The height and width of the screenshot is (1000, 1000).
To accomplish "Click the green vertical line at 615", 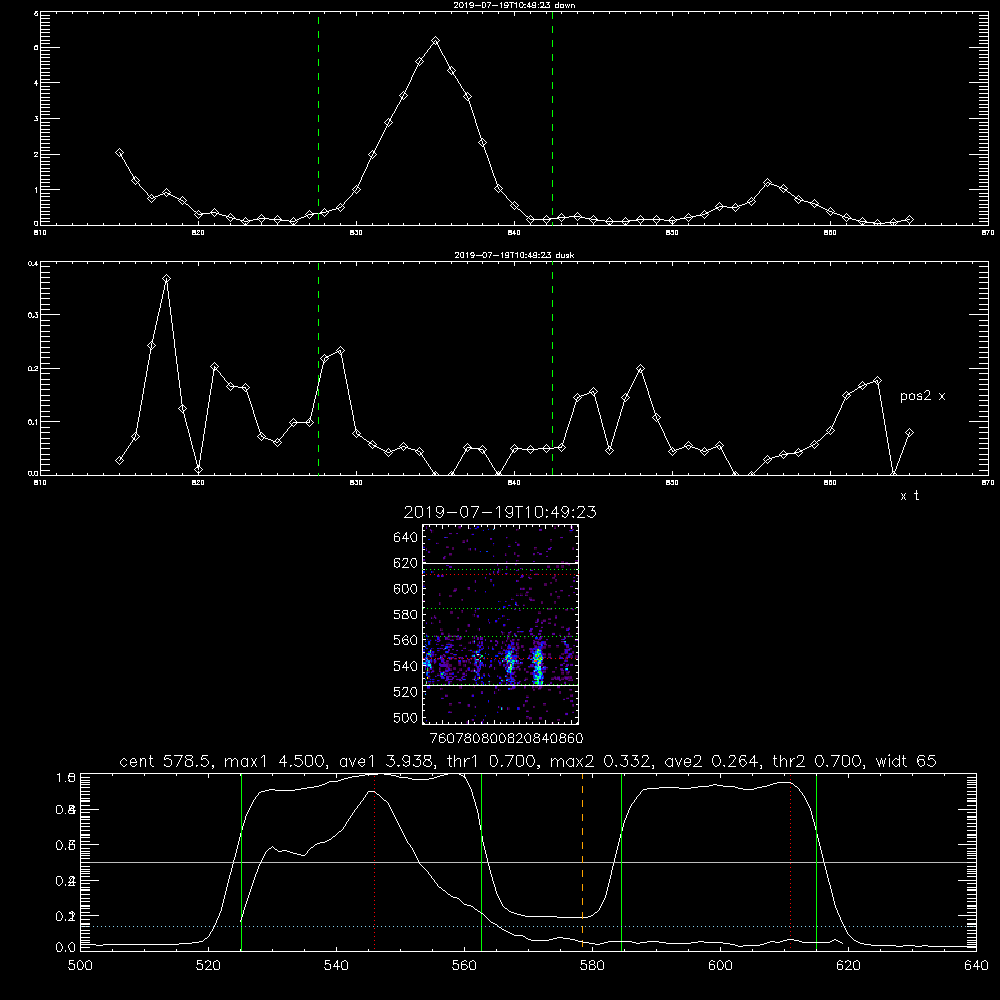I will click(816, 861).
